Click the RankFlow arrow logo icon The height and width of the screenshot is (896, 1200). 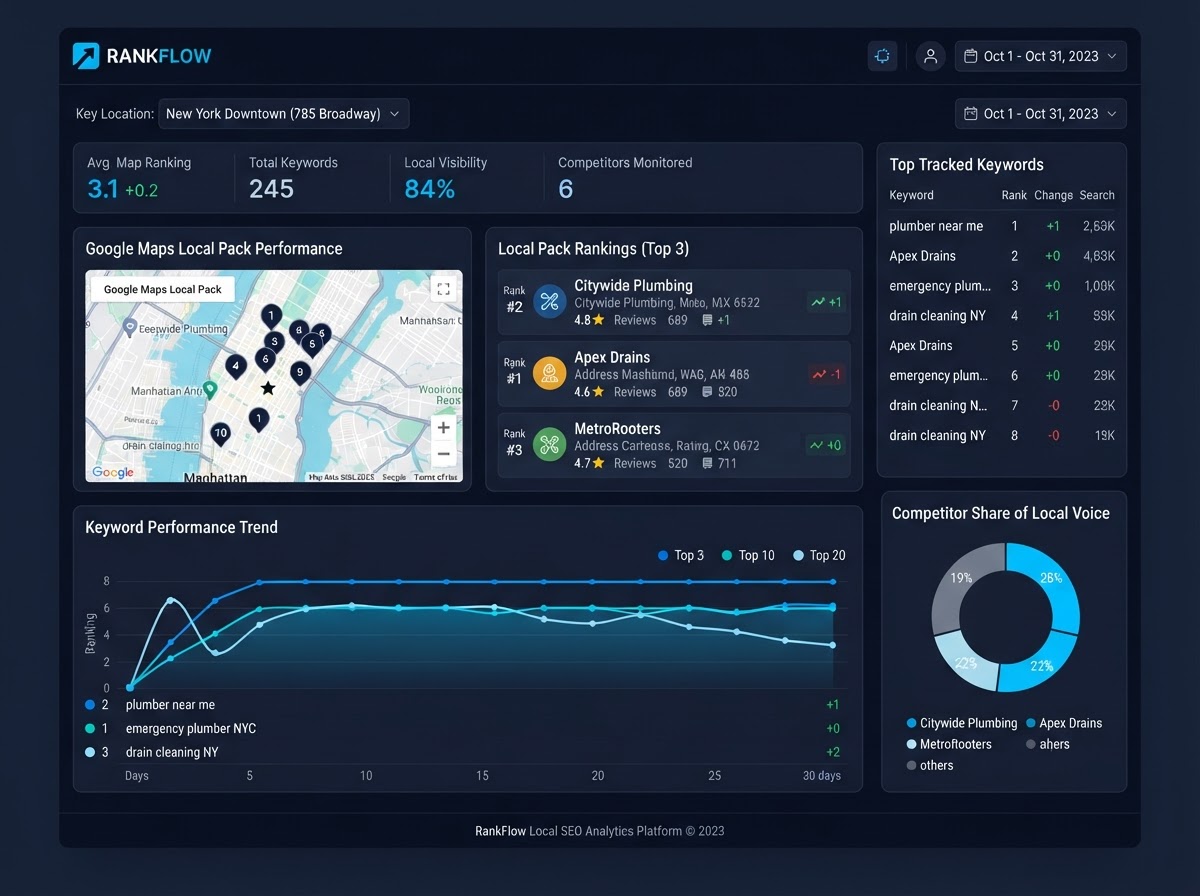86,56
